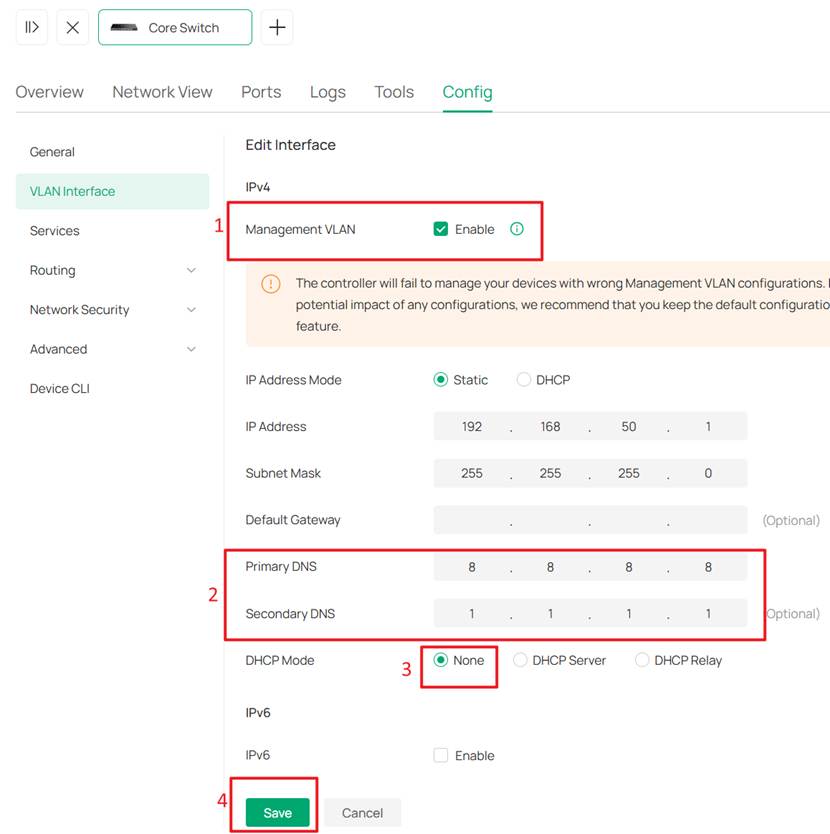The image size is (830, 834).
Task: Click the Management VLAN info icon
Action: pyautogui.click(x=517, y=229)
